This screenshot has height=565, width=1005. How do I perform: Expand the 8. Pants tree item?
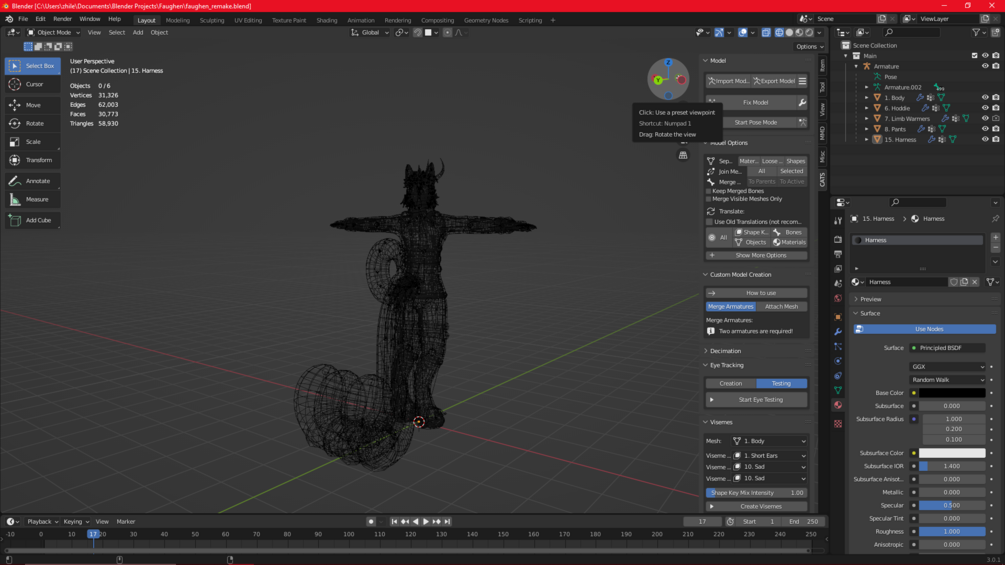[x=867, y=129]
